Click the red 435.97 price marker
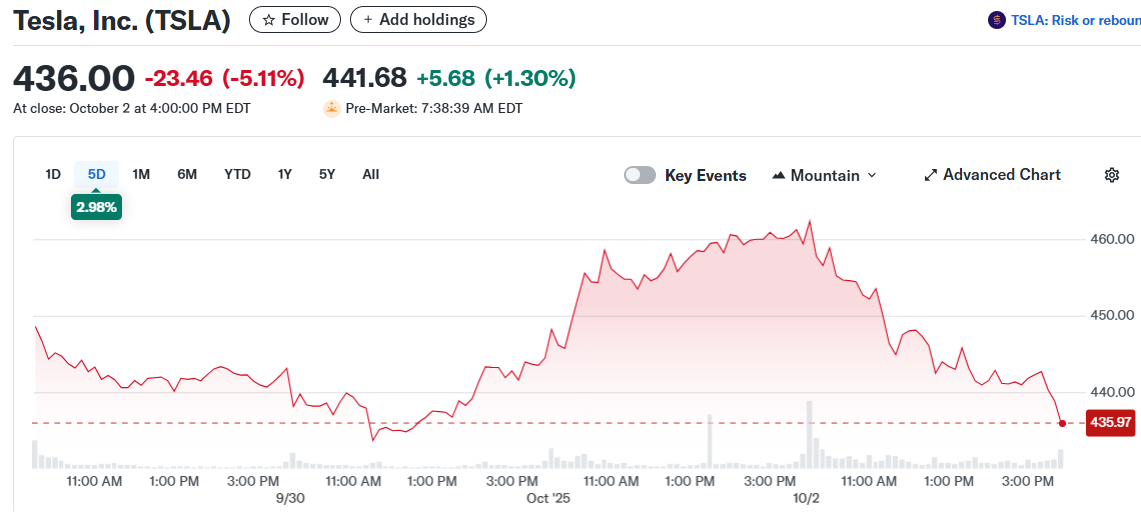Image resolution: width=1141 pixels, height=512 pixels. (1110, 423)
